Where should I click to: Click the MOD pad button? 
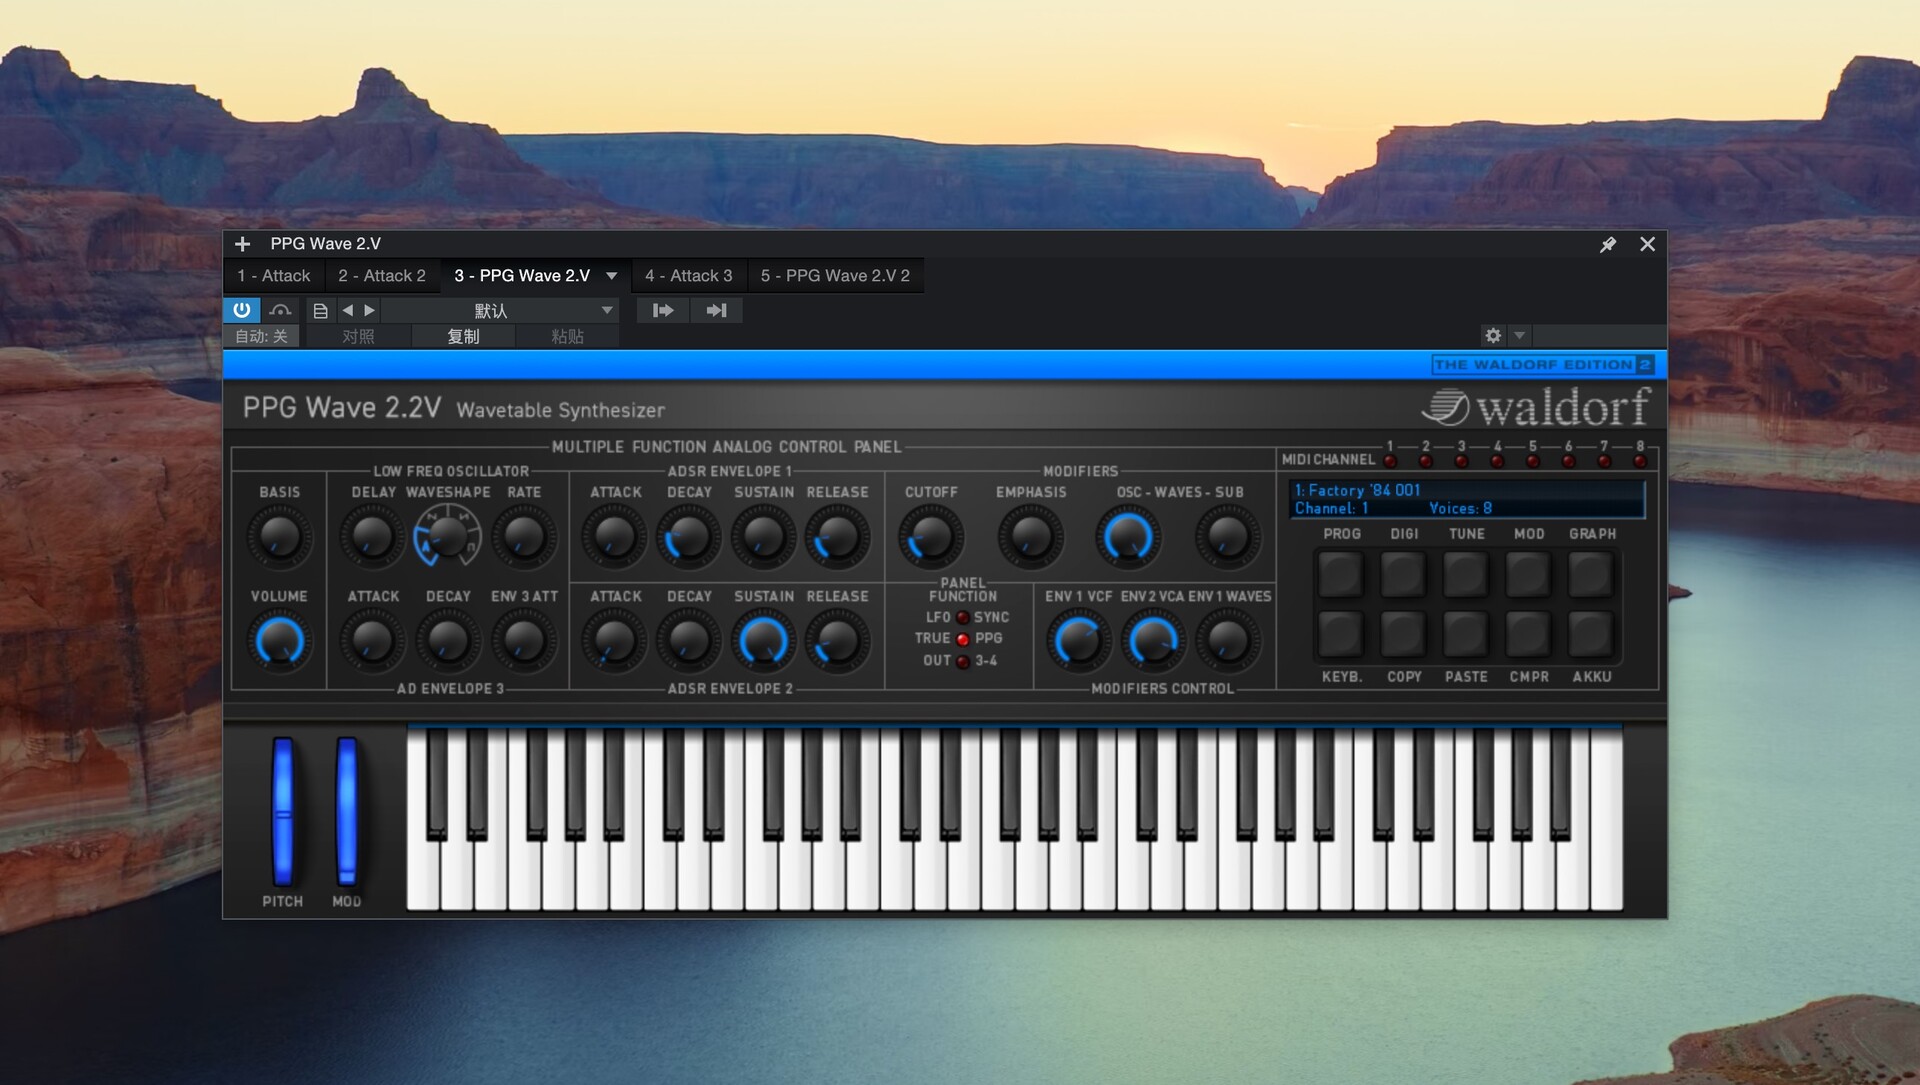1528,574
